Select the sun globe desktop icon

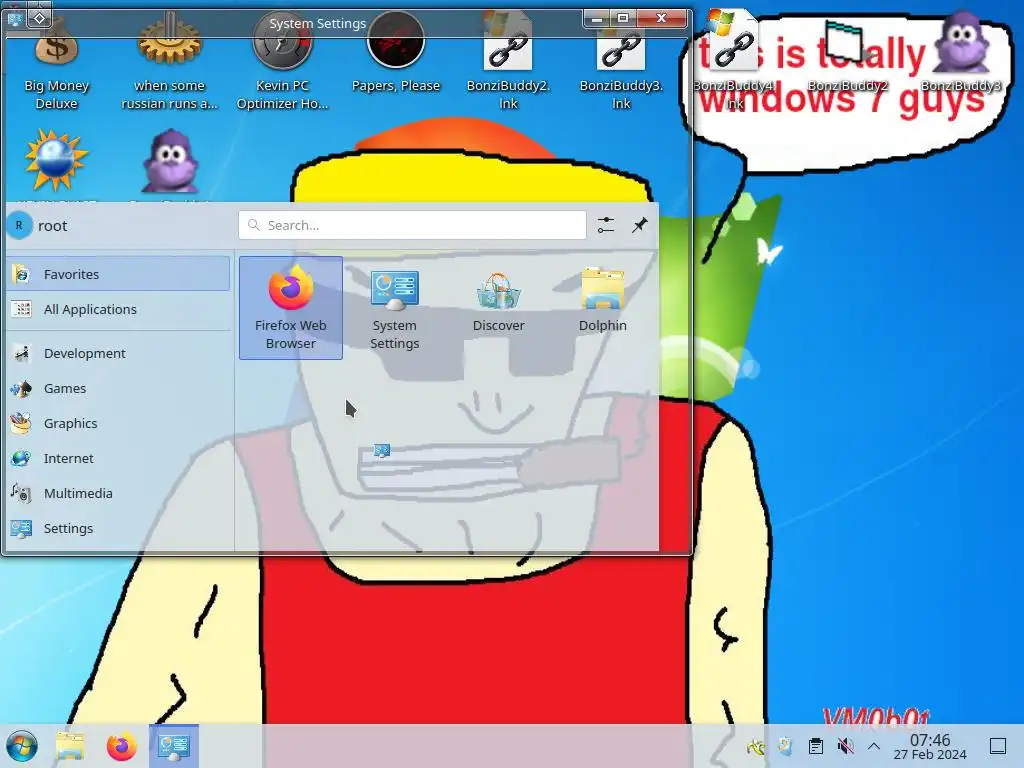[x=56, y=161]
